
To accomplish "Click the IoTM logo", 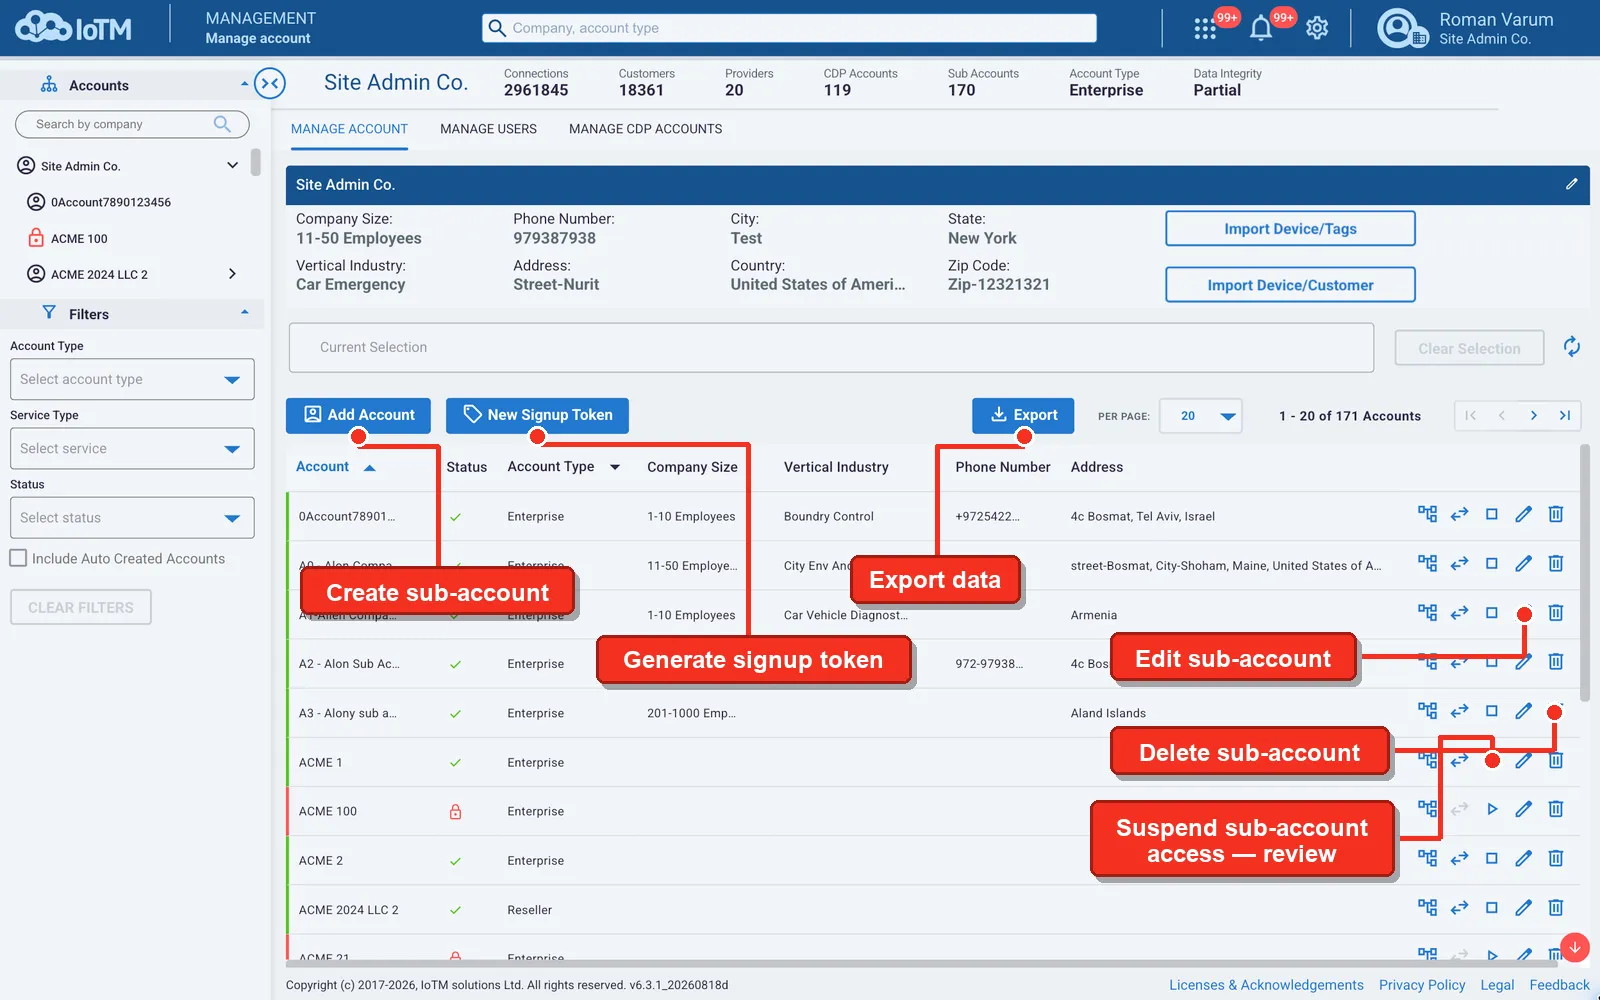I will tap(73, 28).
